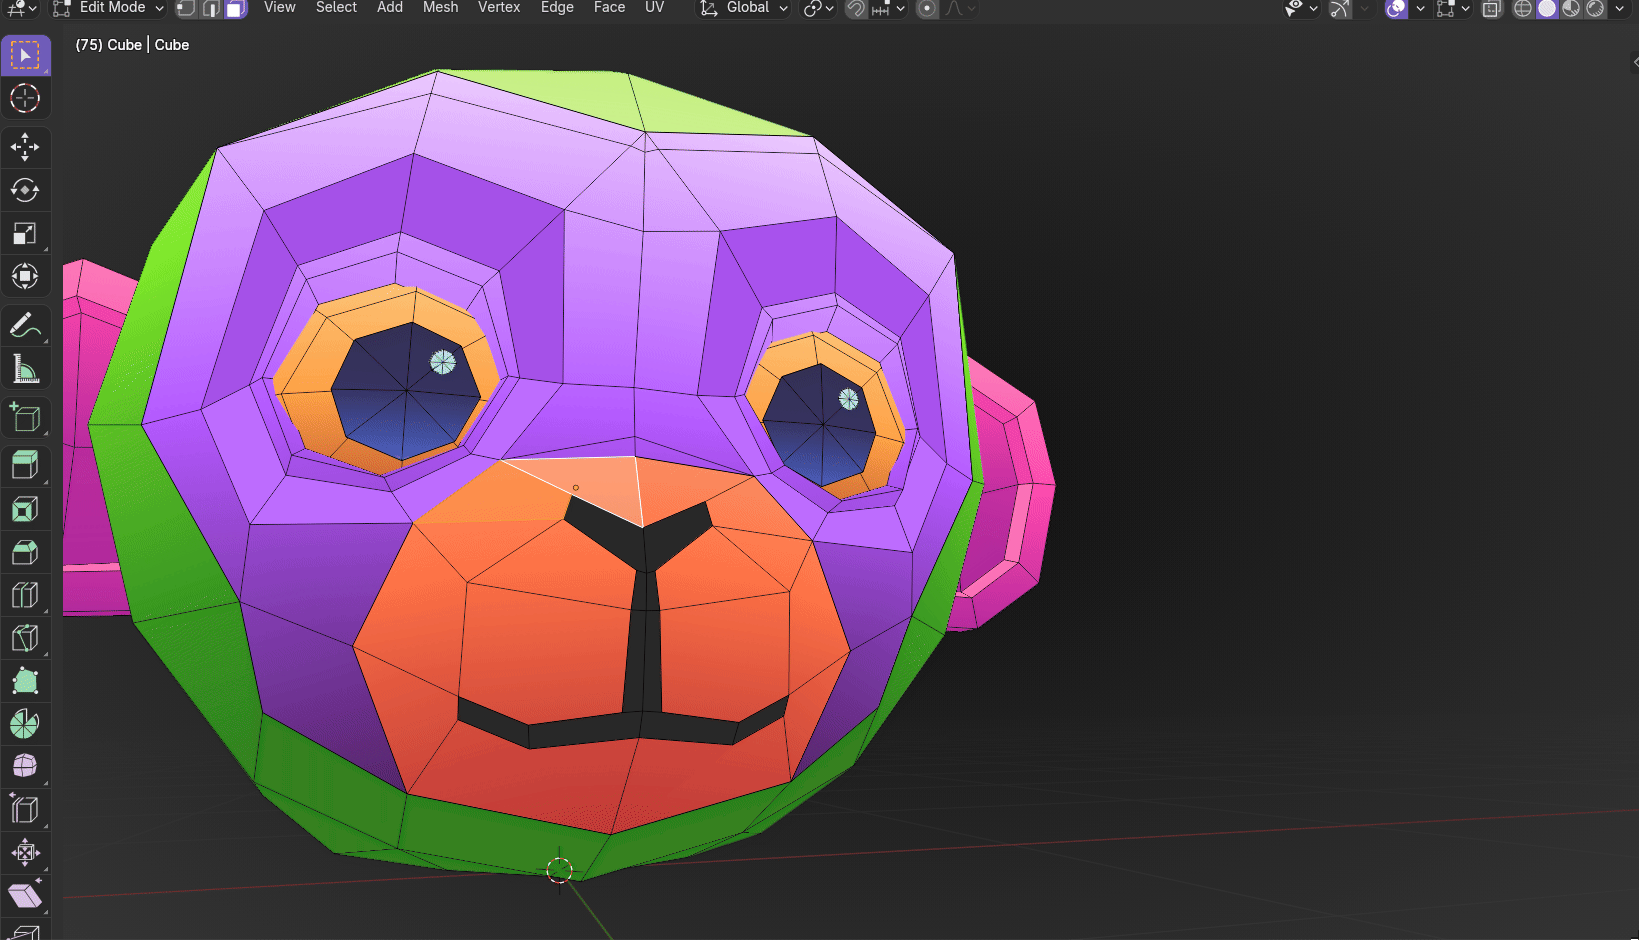Switch to vertex select mode
Screen dimensions: 1639x940
(x=186, y=8)
